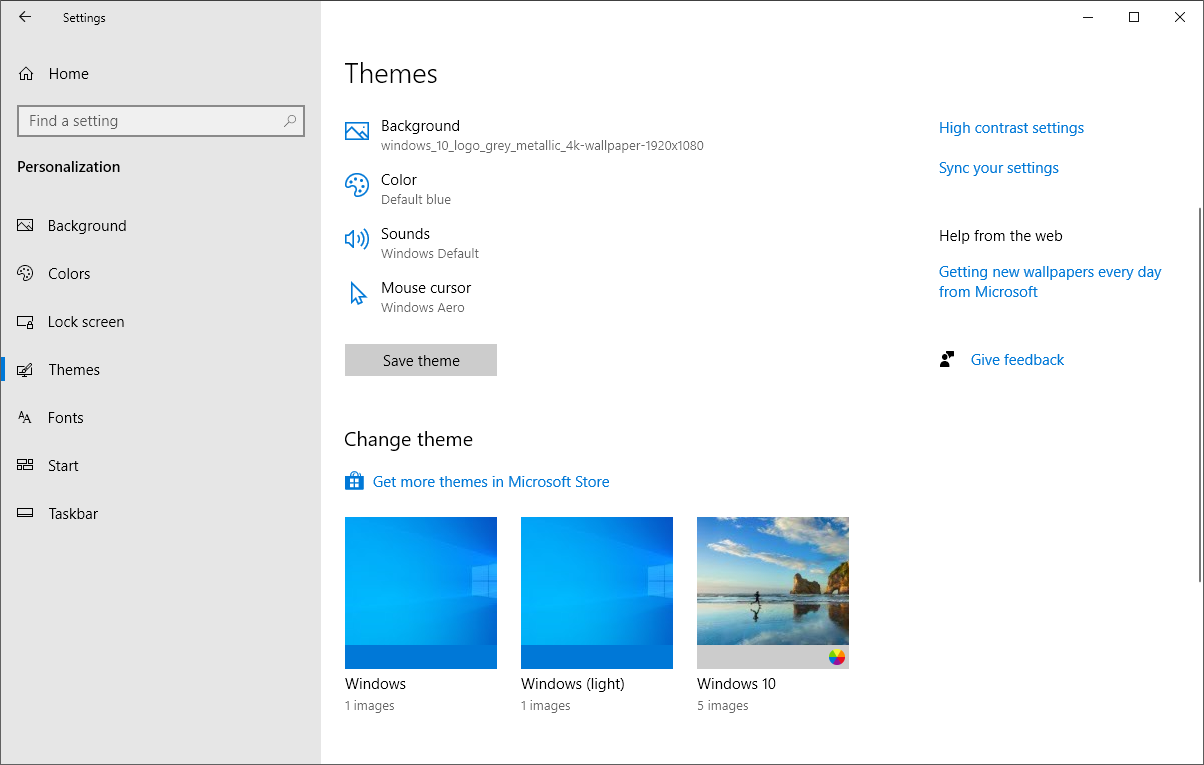1204x765 pixels.
Task: Open High contrast settings
Action: pos(1011,128)
